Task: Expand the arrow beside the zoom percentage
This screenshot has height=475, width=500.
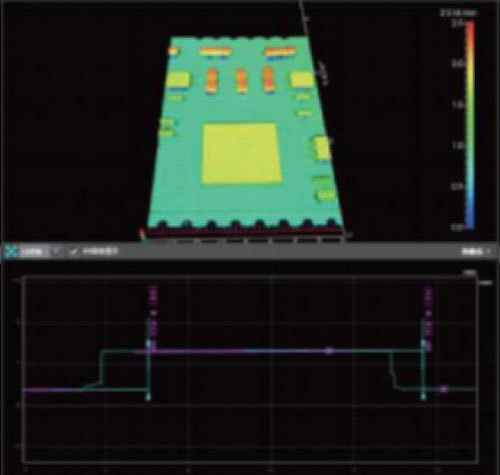Action: pyautogui.click(x=56, y=251)
